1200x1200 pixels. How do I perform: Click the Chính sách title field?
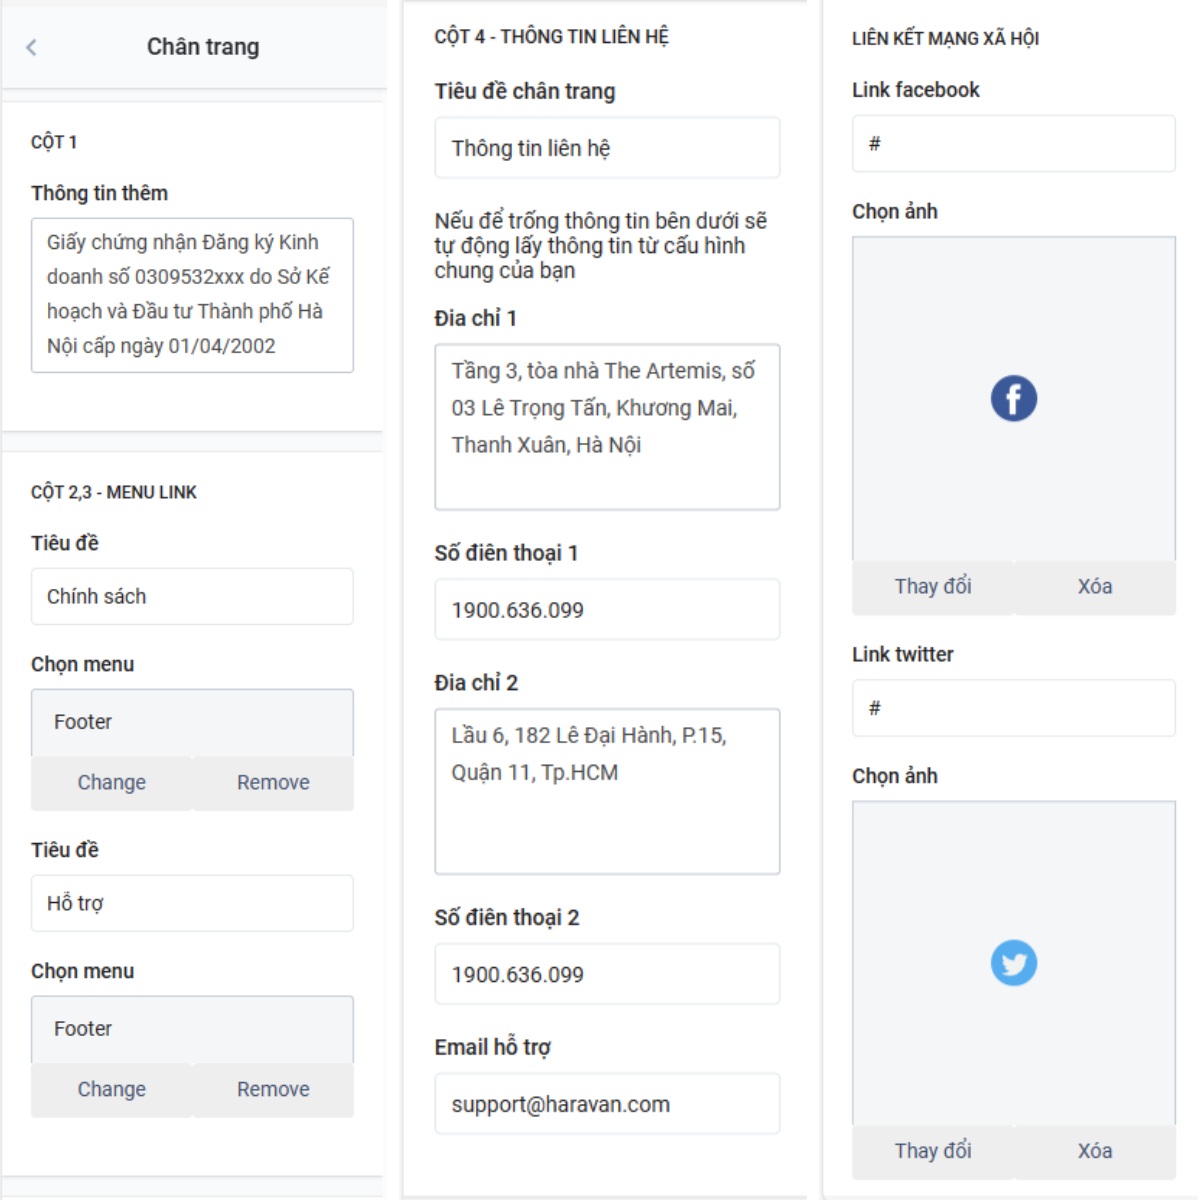192,597
